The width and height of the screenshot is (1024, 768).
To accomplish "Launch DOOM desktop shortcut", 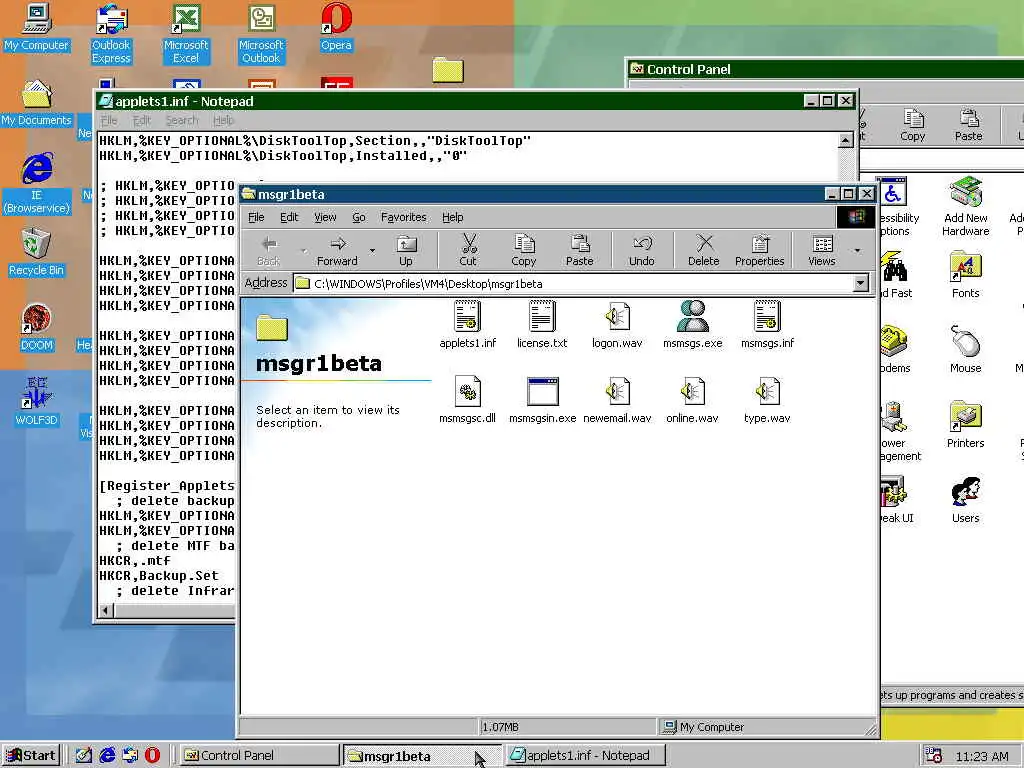I will [x=37, y=327].
